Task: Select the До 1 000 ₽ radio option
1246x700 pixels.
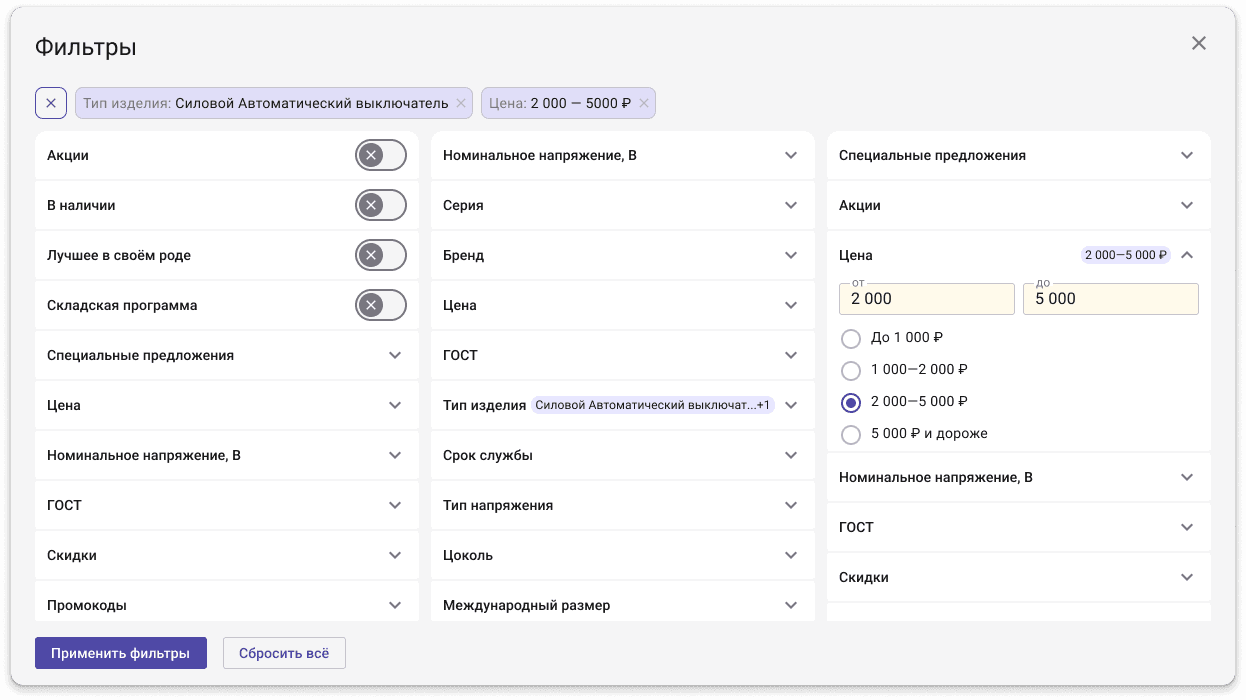Action: [851, 338]
